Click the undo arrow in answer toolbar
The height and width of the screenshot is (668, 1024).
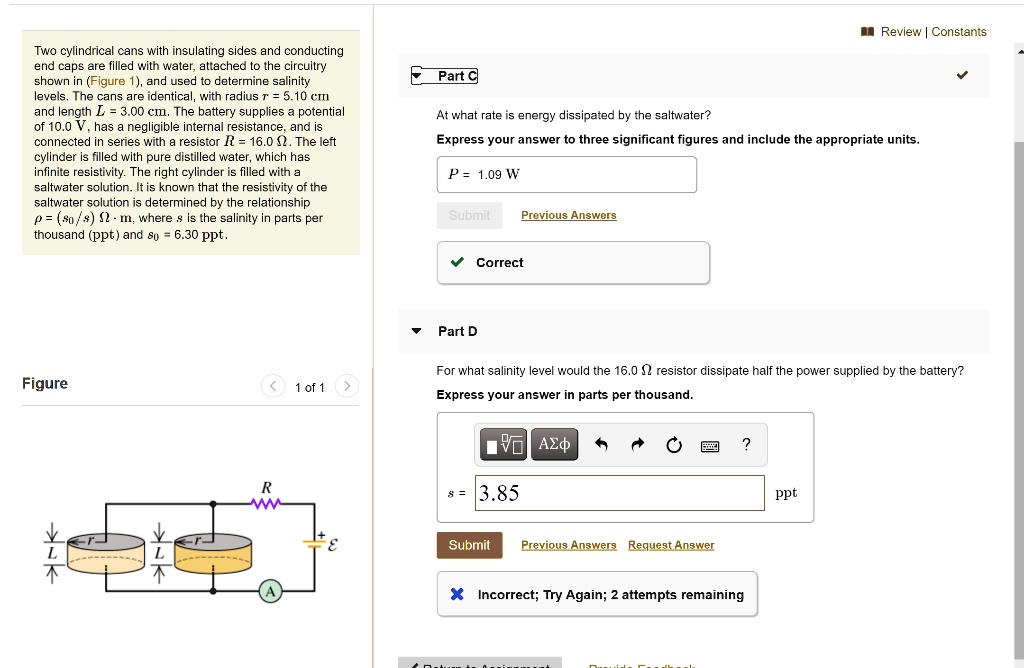tap(601, 445)
